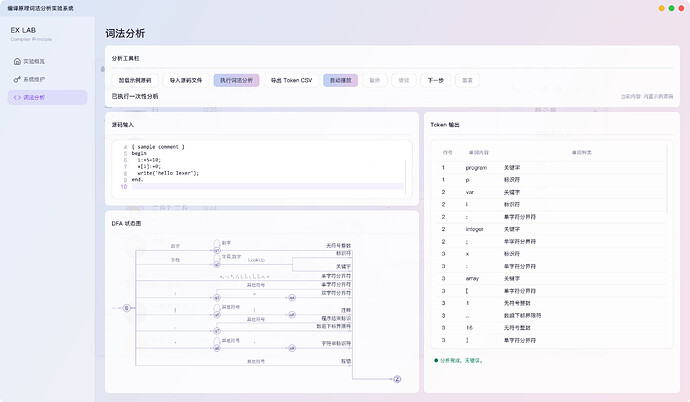Viewport: 690px width, 402px height.
Task: Click the 继续 button
Action: [404, 80]
